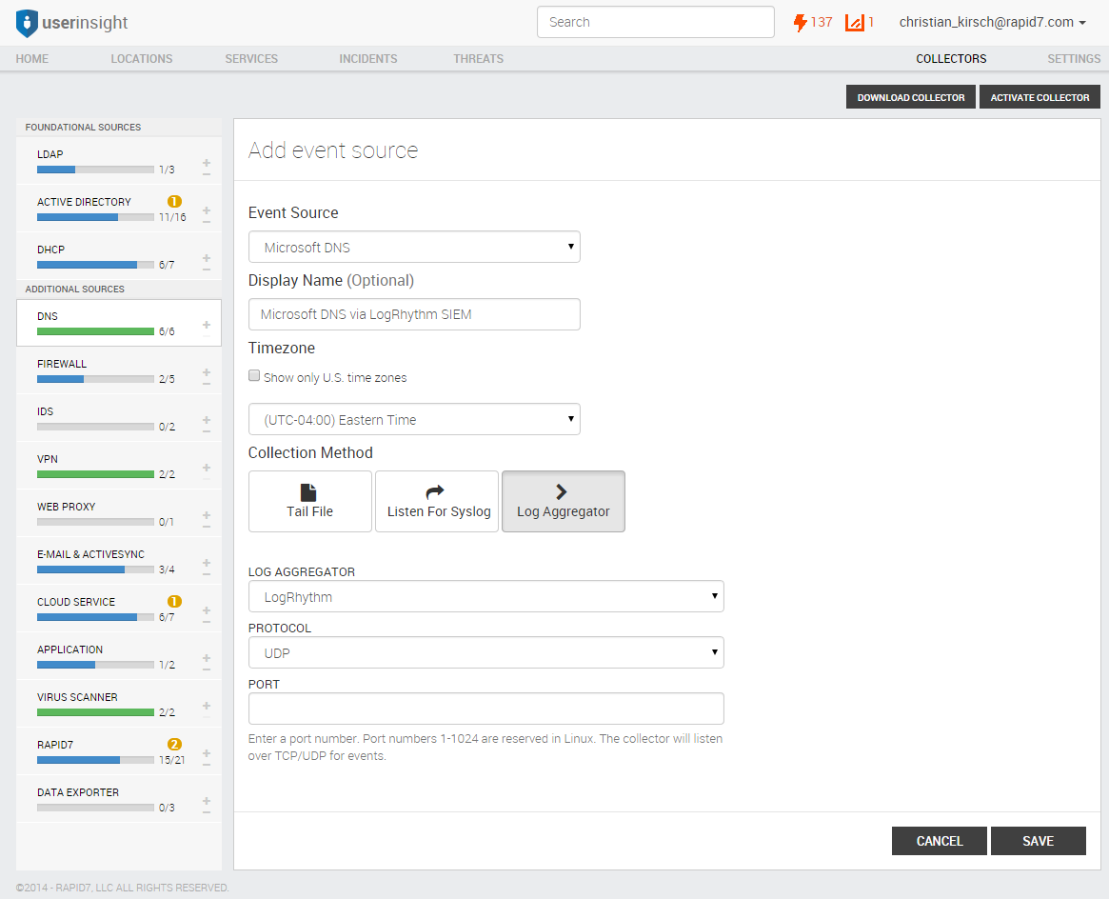
Task: Switch to the INCIDENTS tab
Action: coord(367,58)
